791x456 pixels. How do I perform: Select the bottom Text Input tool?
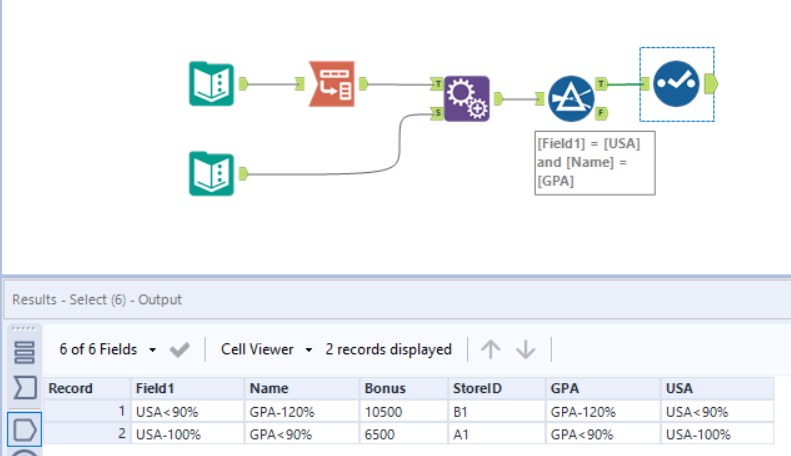(211, 173)
